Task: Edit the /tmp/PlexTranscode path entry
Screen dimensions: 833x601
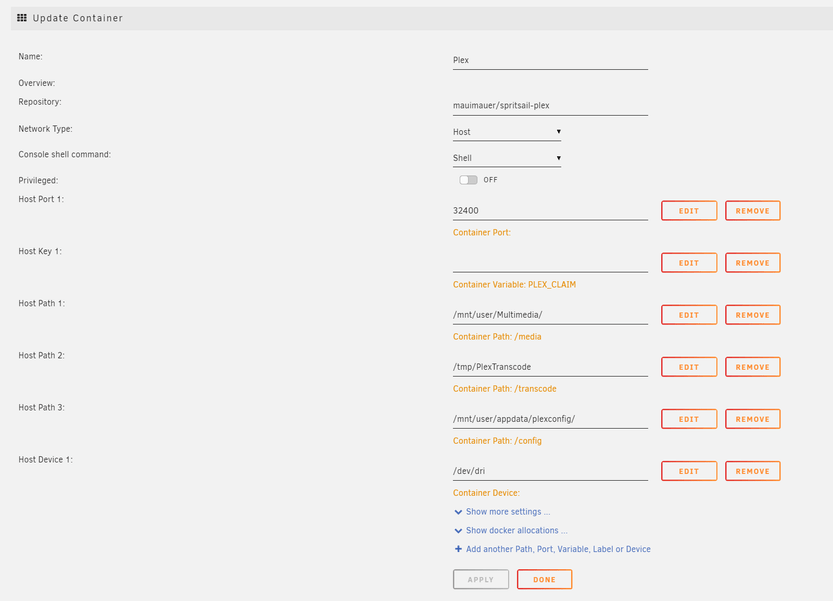Action: (x=689, y=367)
